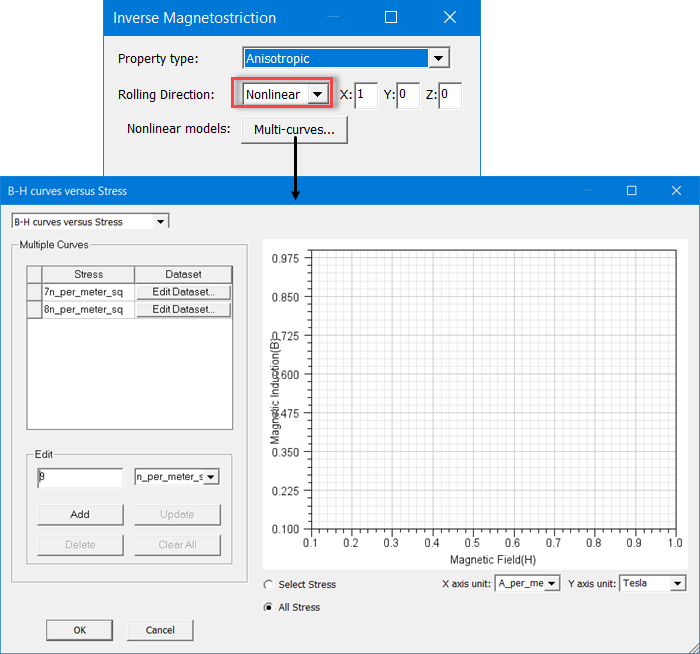Select the 7n_per_meter_sq stress cell
Image resolution: width=700 pixels, height=654 pixels.
(88, 292)
